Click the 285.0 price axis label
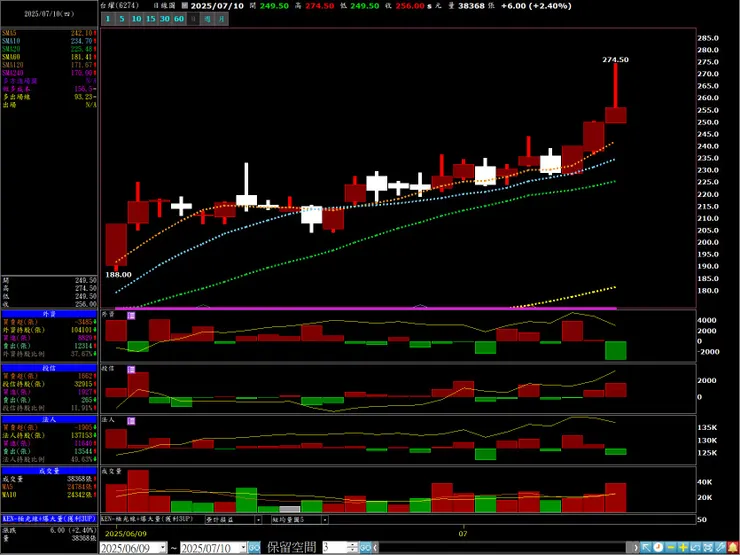This screenshot has height=555, width=740. tap(710, 38)
